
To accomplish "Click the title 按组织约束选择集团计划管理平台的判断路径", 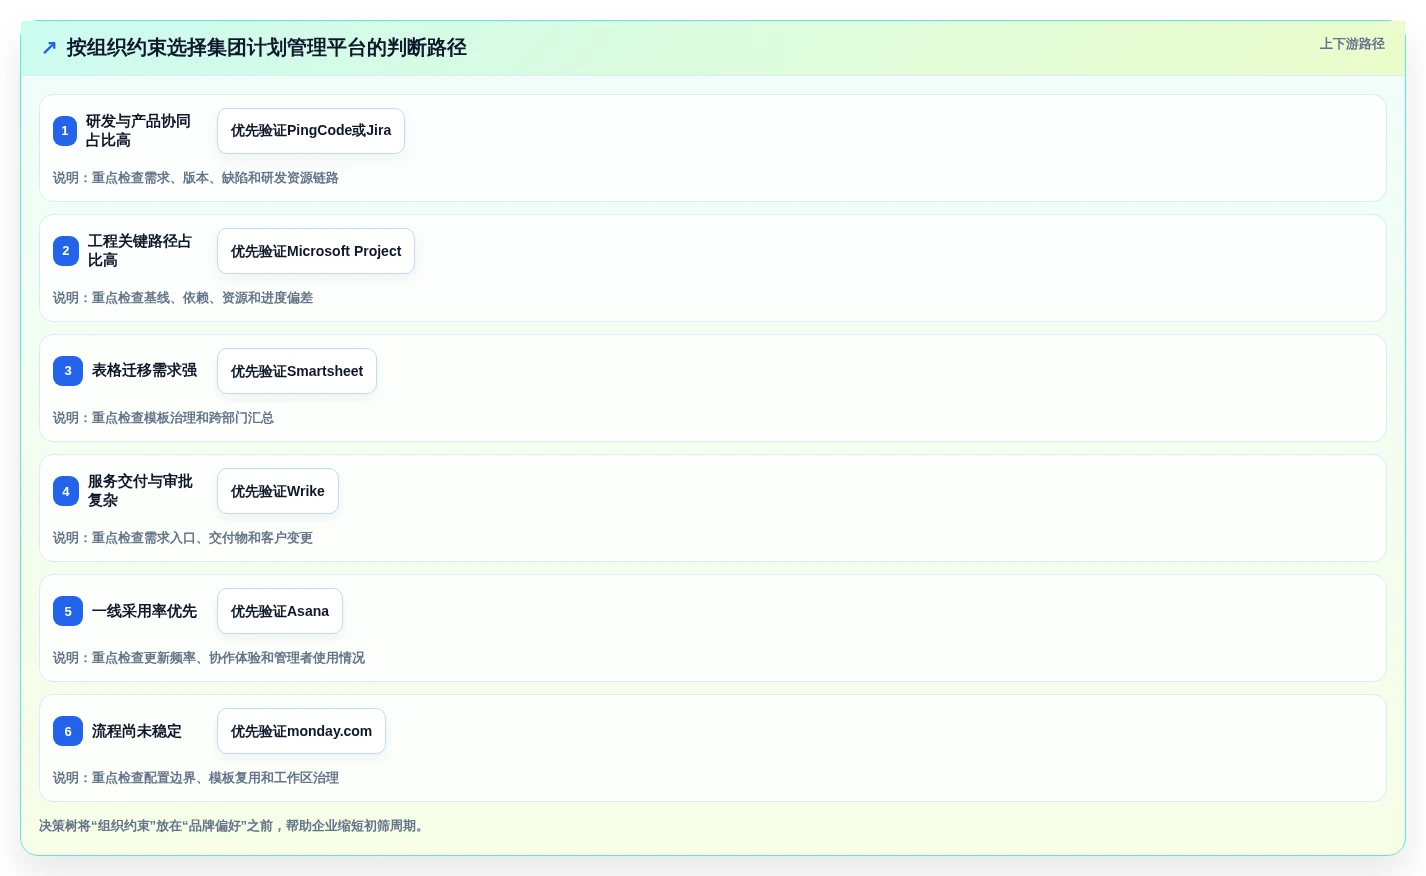I will coord(267,48).
